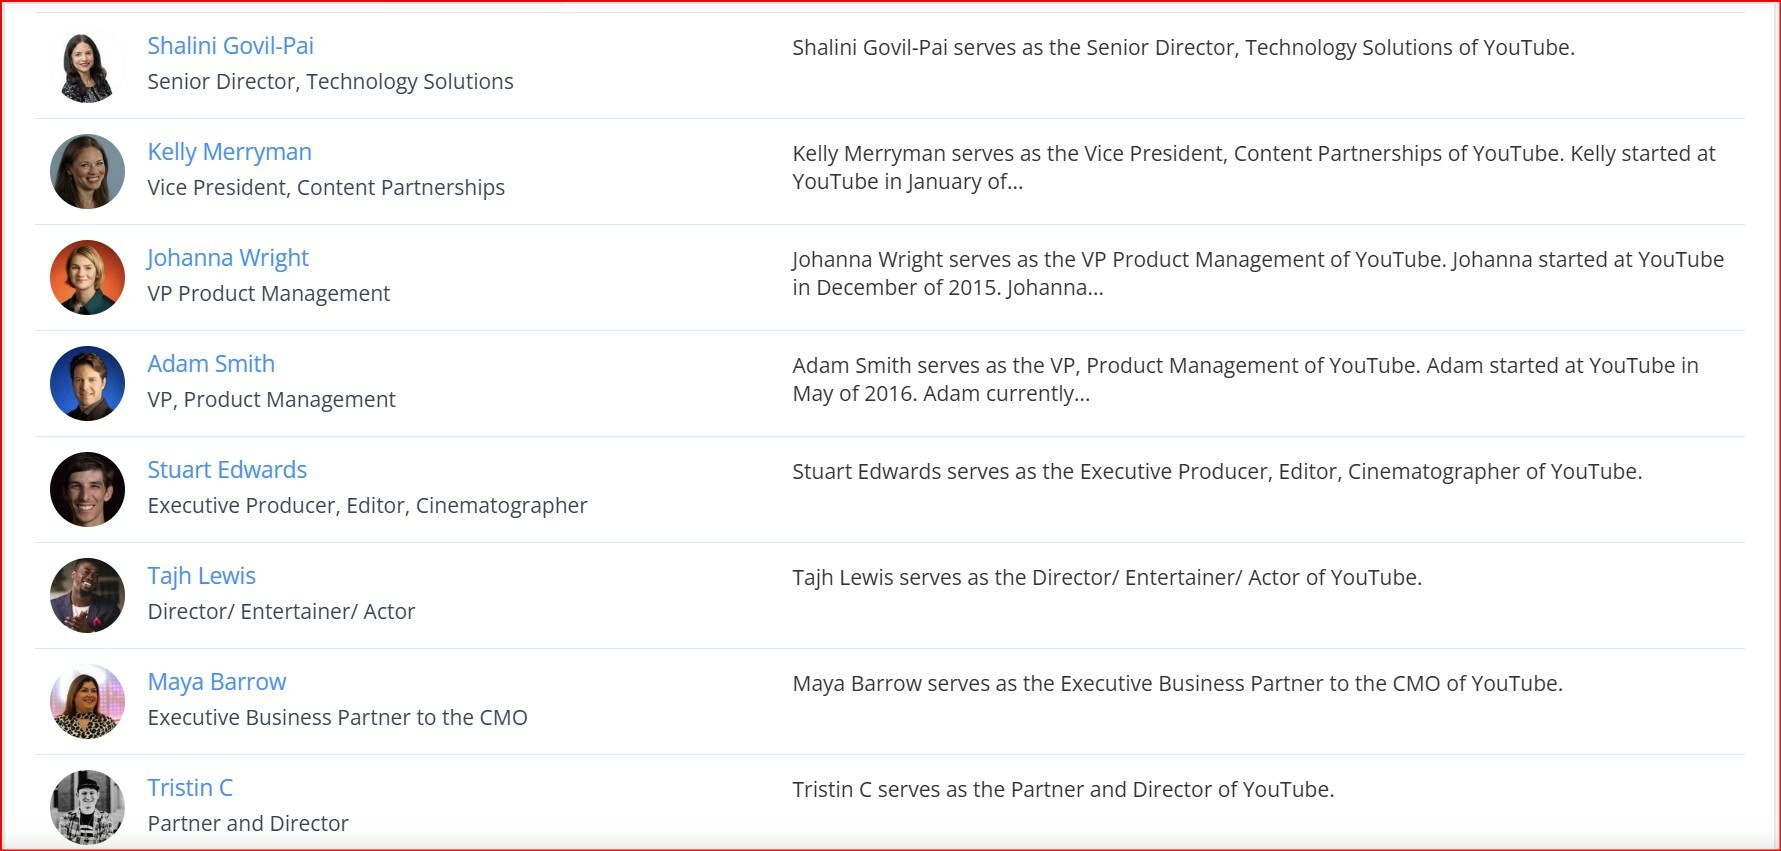Click the title 'Vice President, Content Partnerships'
1781x851 pixels.
coord(326,188)
